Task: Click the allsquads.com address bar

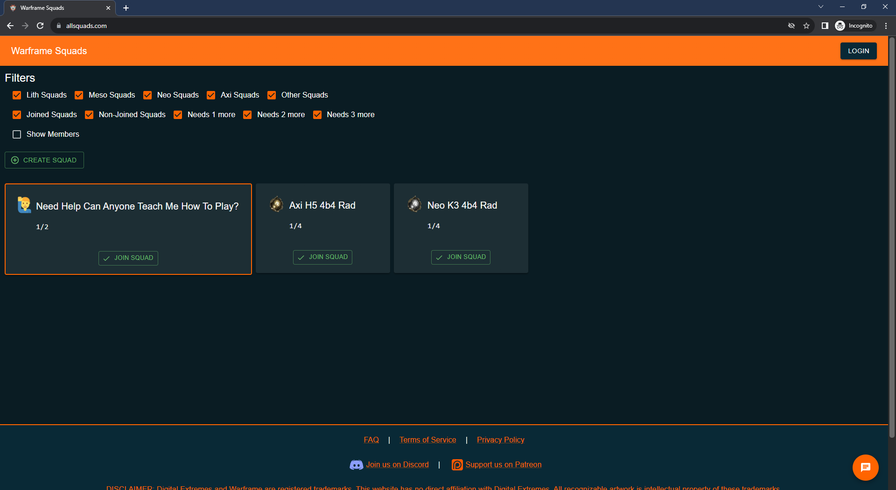Action: [x=417, y=26]
